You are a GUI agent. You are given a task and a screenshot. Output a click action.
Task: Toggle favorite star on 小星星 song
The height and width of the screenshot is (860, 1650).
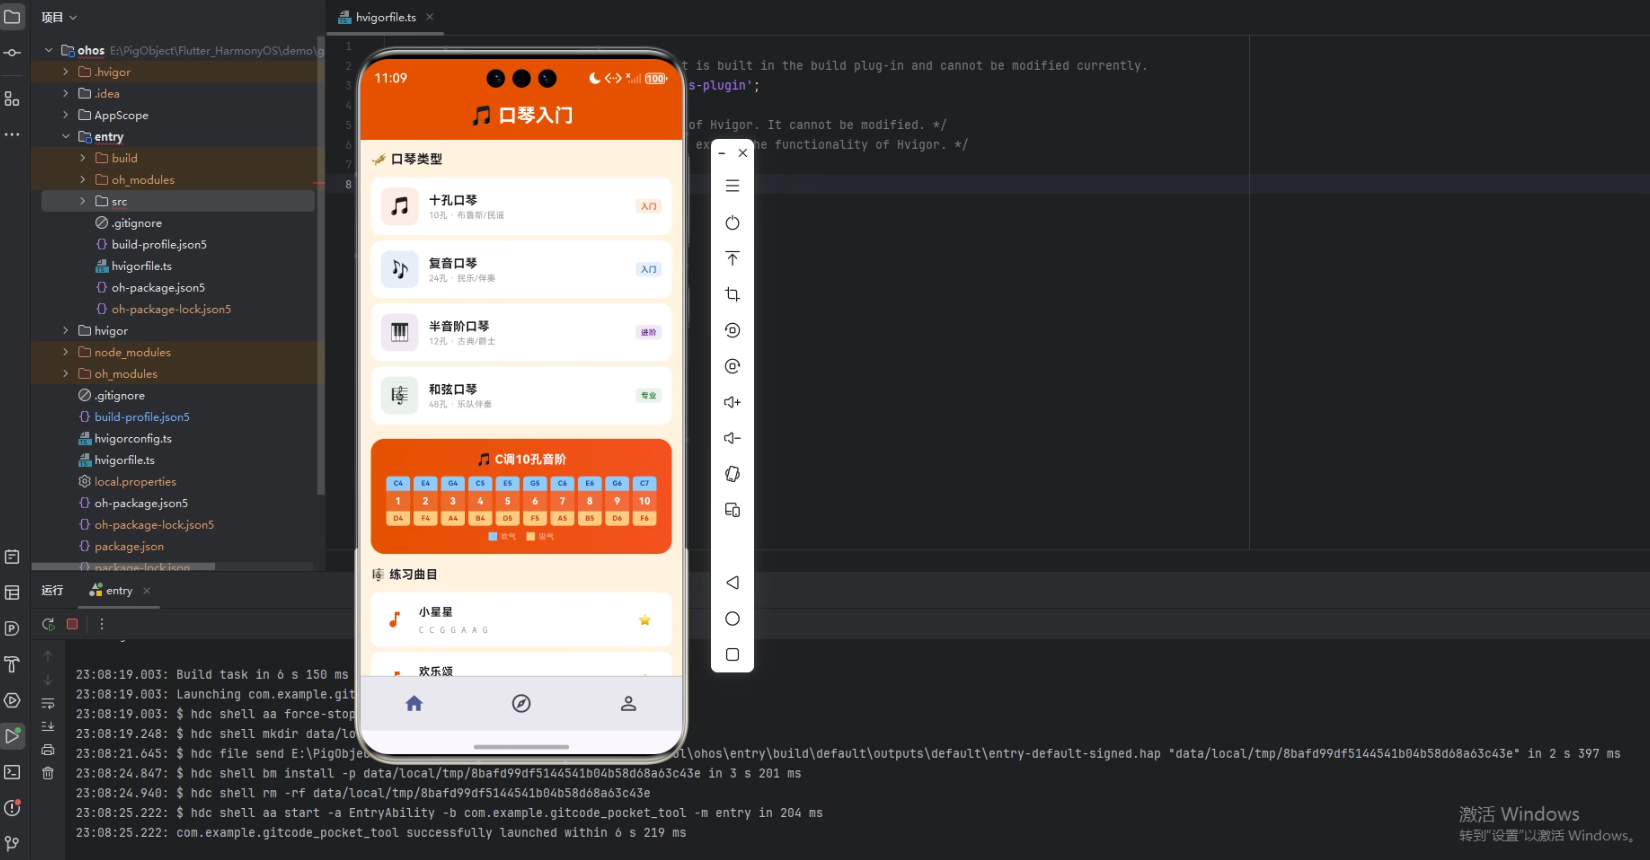pyautogui.click(x=645, y=620)
